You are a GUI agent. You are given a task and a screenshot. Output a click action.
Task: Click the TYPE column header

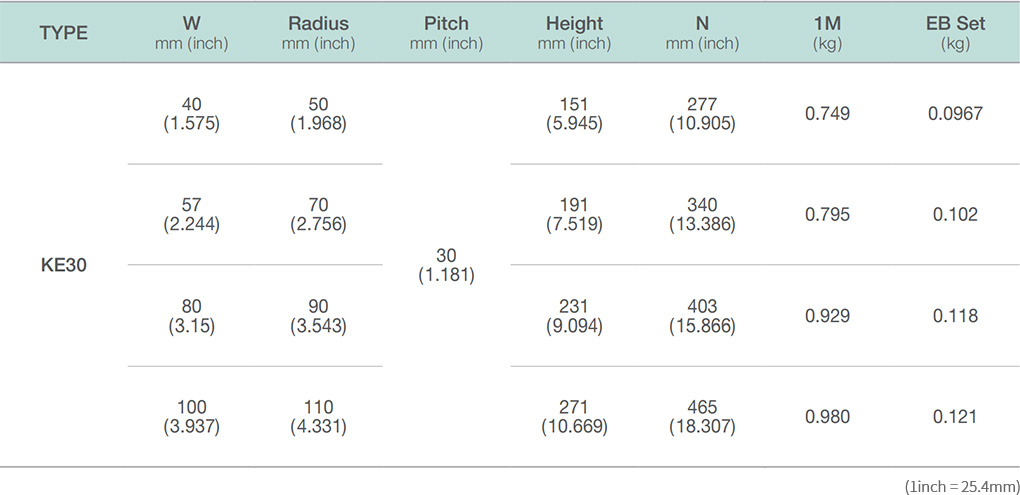(x=64, y=33)
